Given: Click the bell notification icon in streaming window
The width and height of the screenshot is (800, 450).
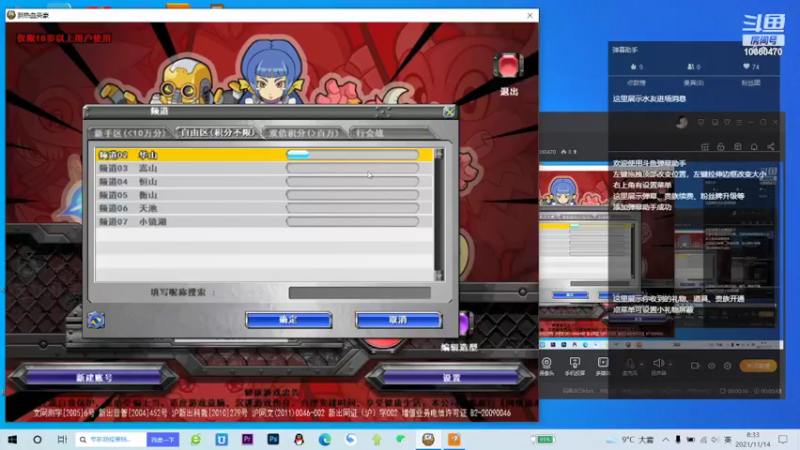Looking at the screenshot, I should coord(754,147).
